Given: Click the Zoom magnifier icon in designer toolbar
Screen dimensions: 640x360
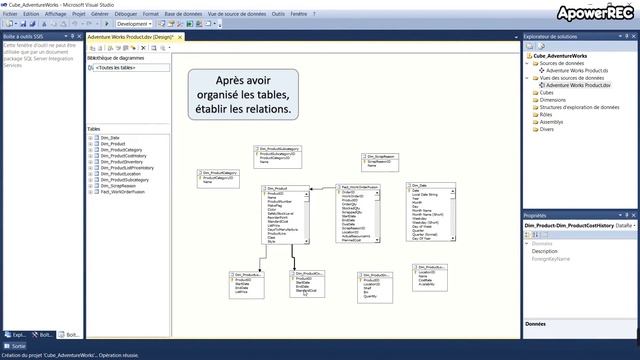Looking at the screenshot, I should pyautogui.click(x=163, y=48).
